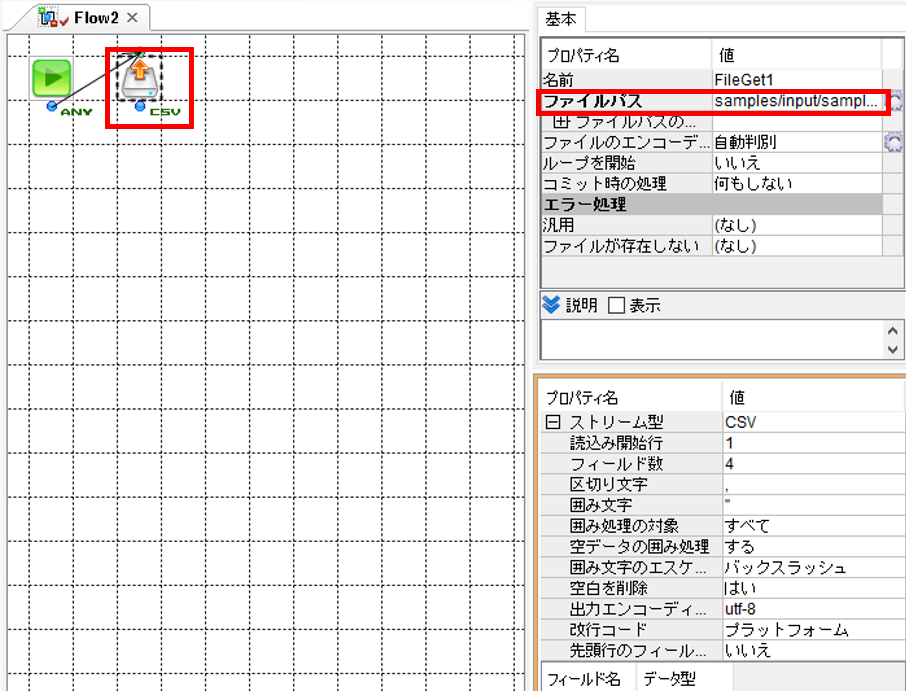Toggle the 表示 checkbox
The width and height of the screenshot is (906, 692).
(x=617, y=305)
